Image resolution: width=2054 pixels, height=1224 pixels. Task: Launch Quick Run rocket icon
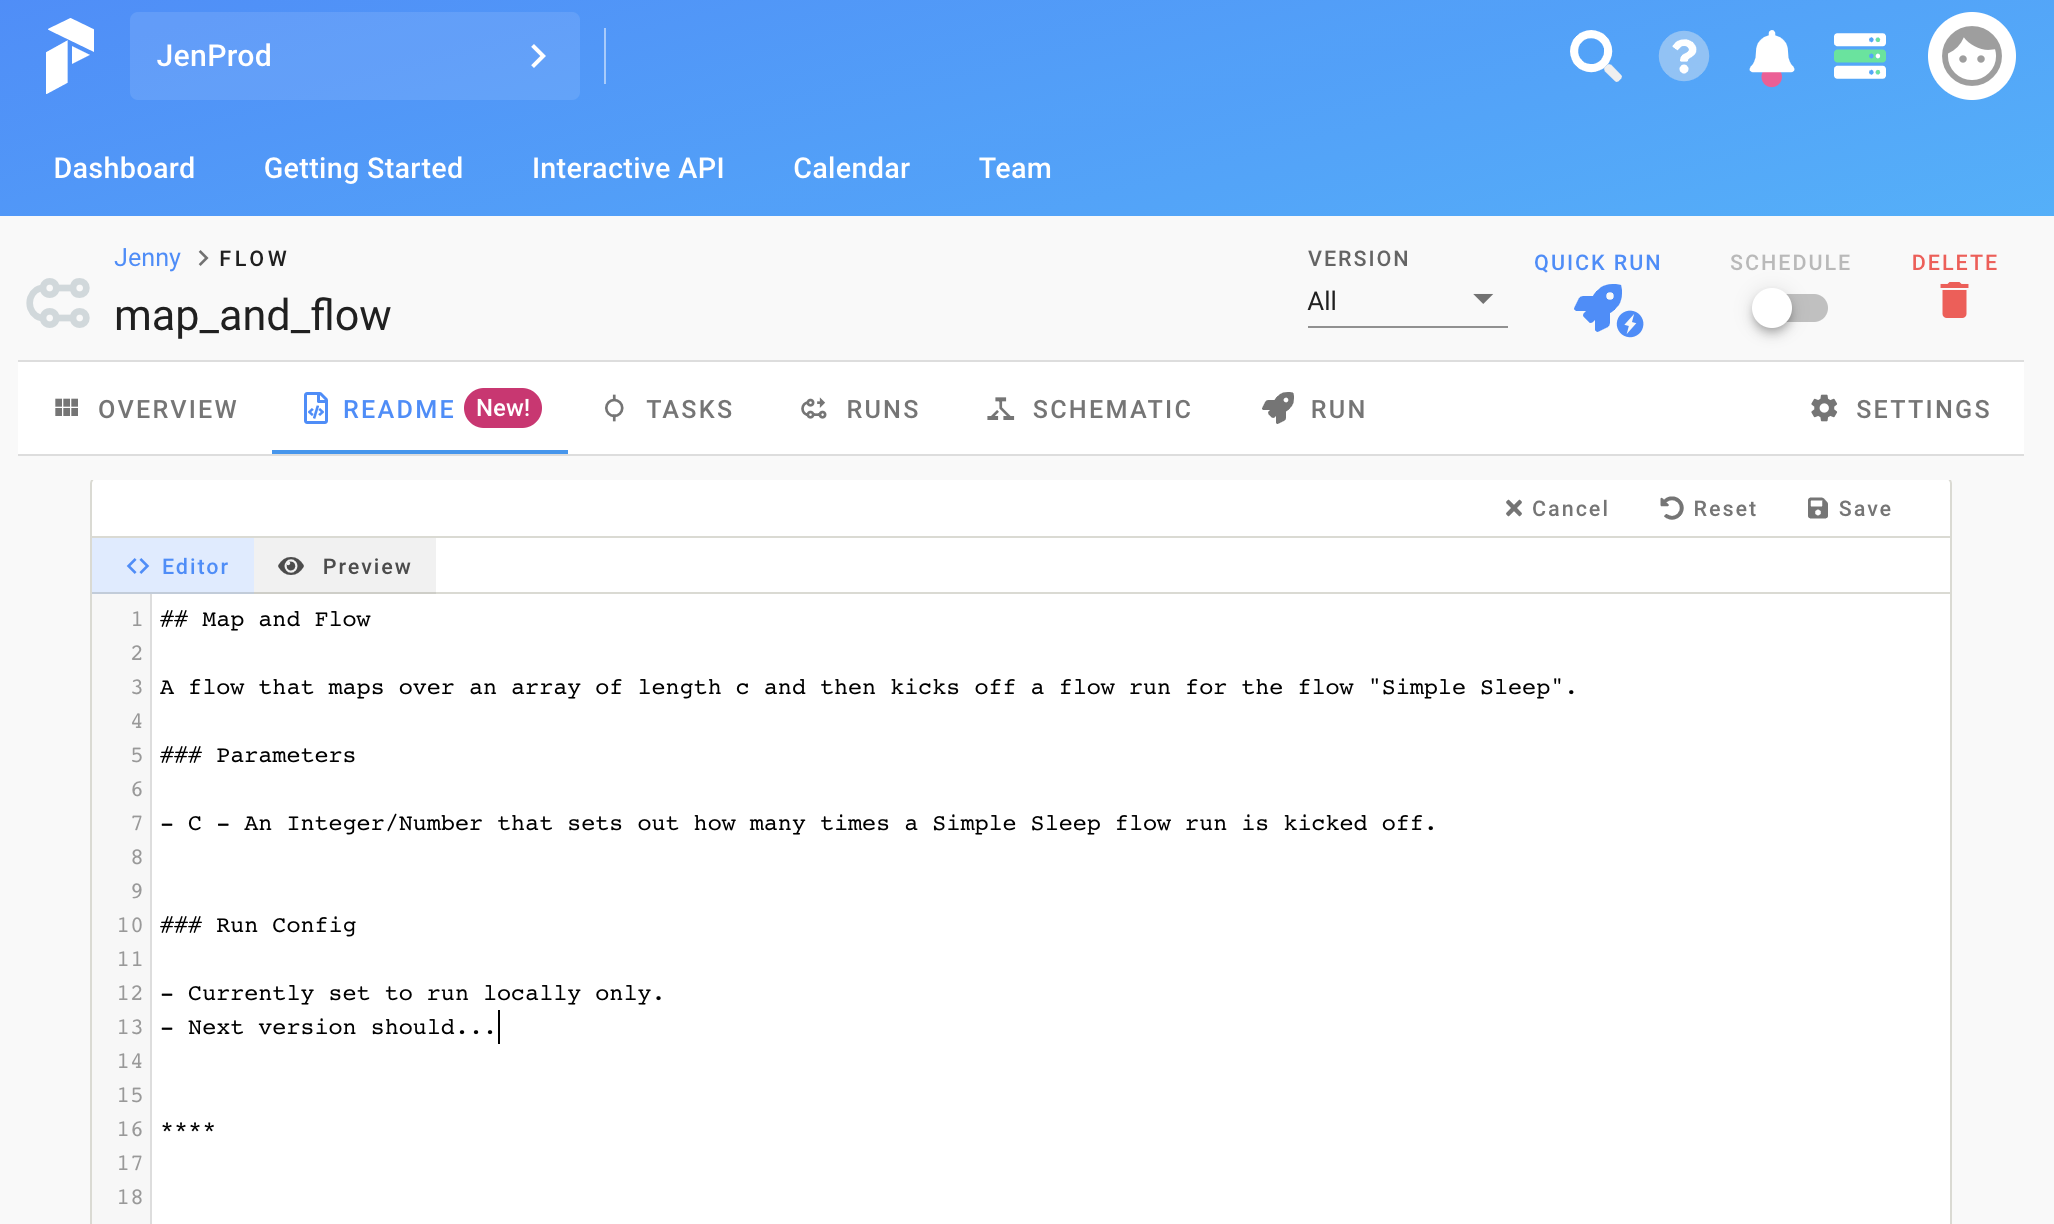1605,309
